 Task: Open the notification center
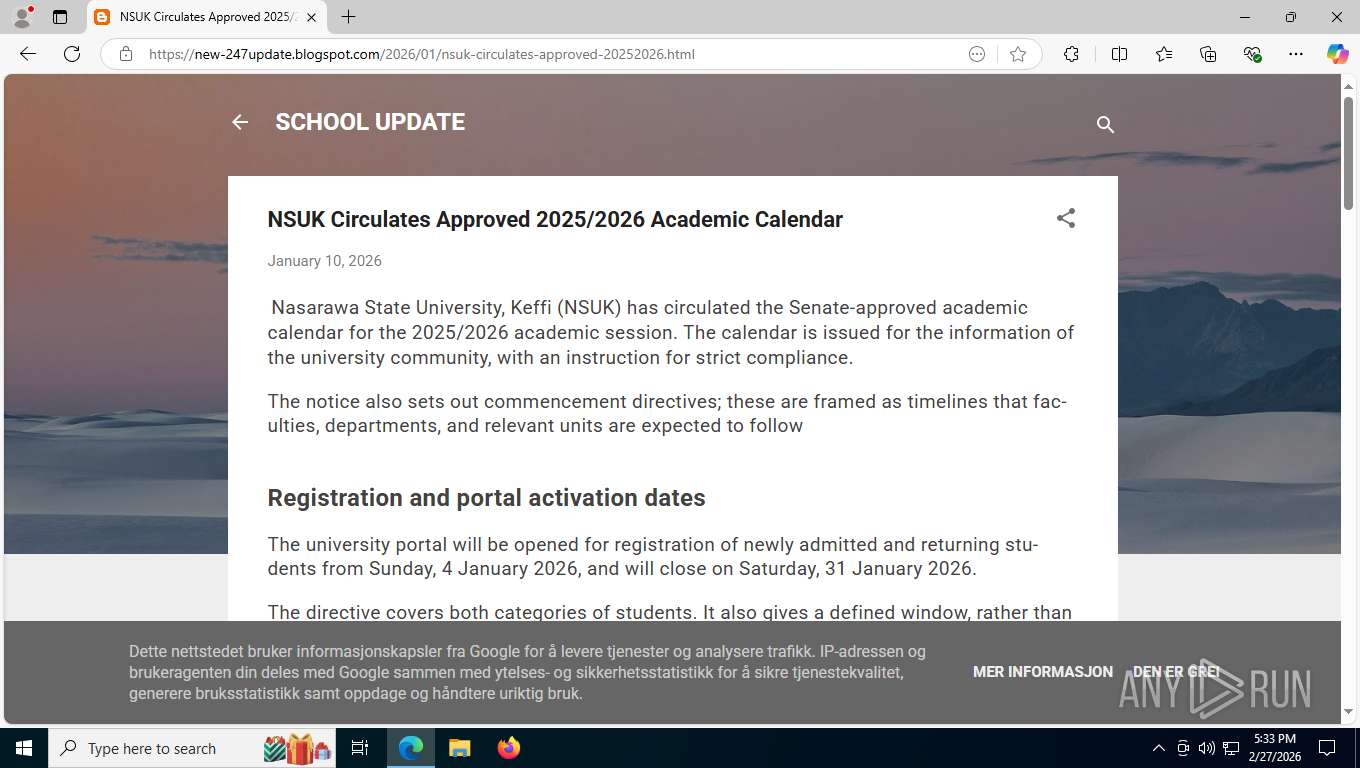coord(1327,748)
